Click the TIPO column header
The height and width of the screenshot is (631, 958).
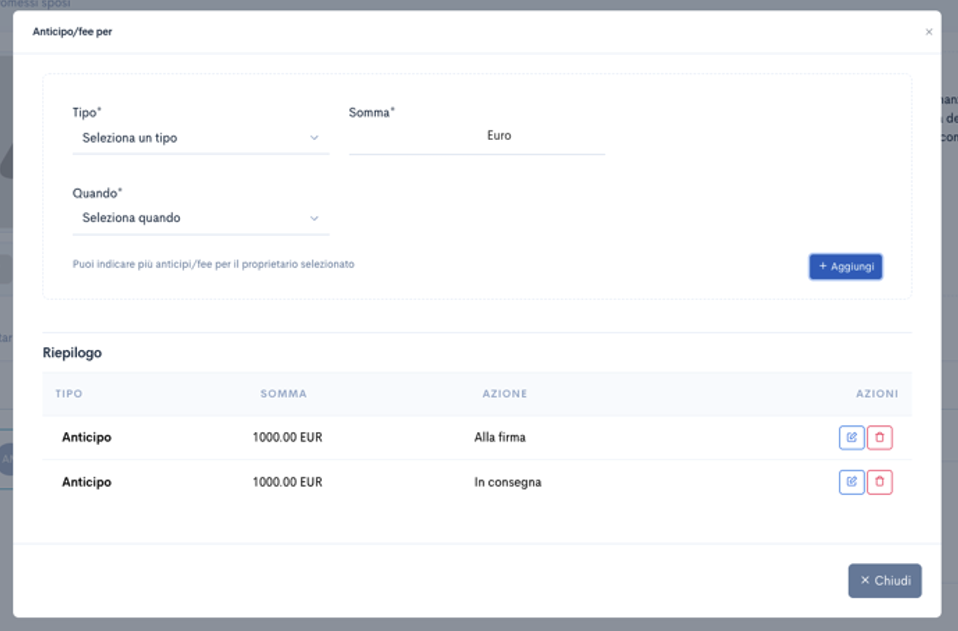pos(69,394)
